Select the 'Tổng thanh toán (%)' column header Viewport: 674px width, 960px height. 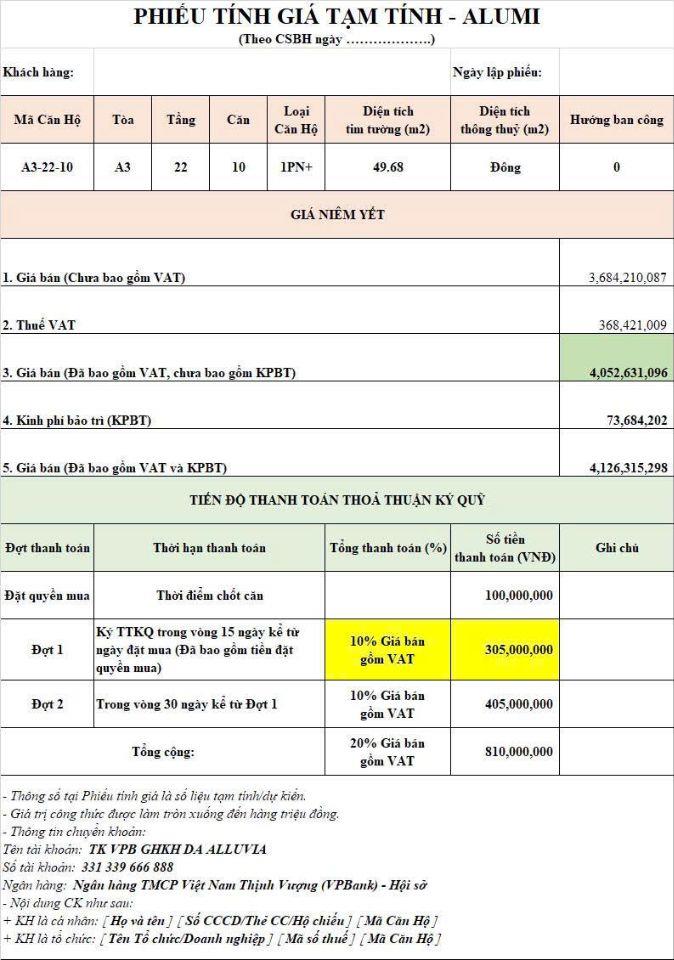pos(388,548)
